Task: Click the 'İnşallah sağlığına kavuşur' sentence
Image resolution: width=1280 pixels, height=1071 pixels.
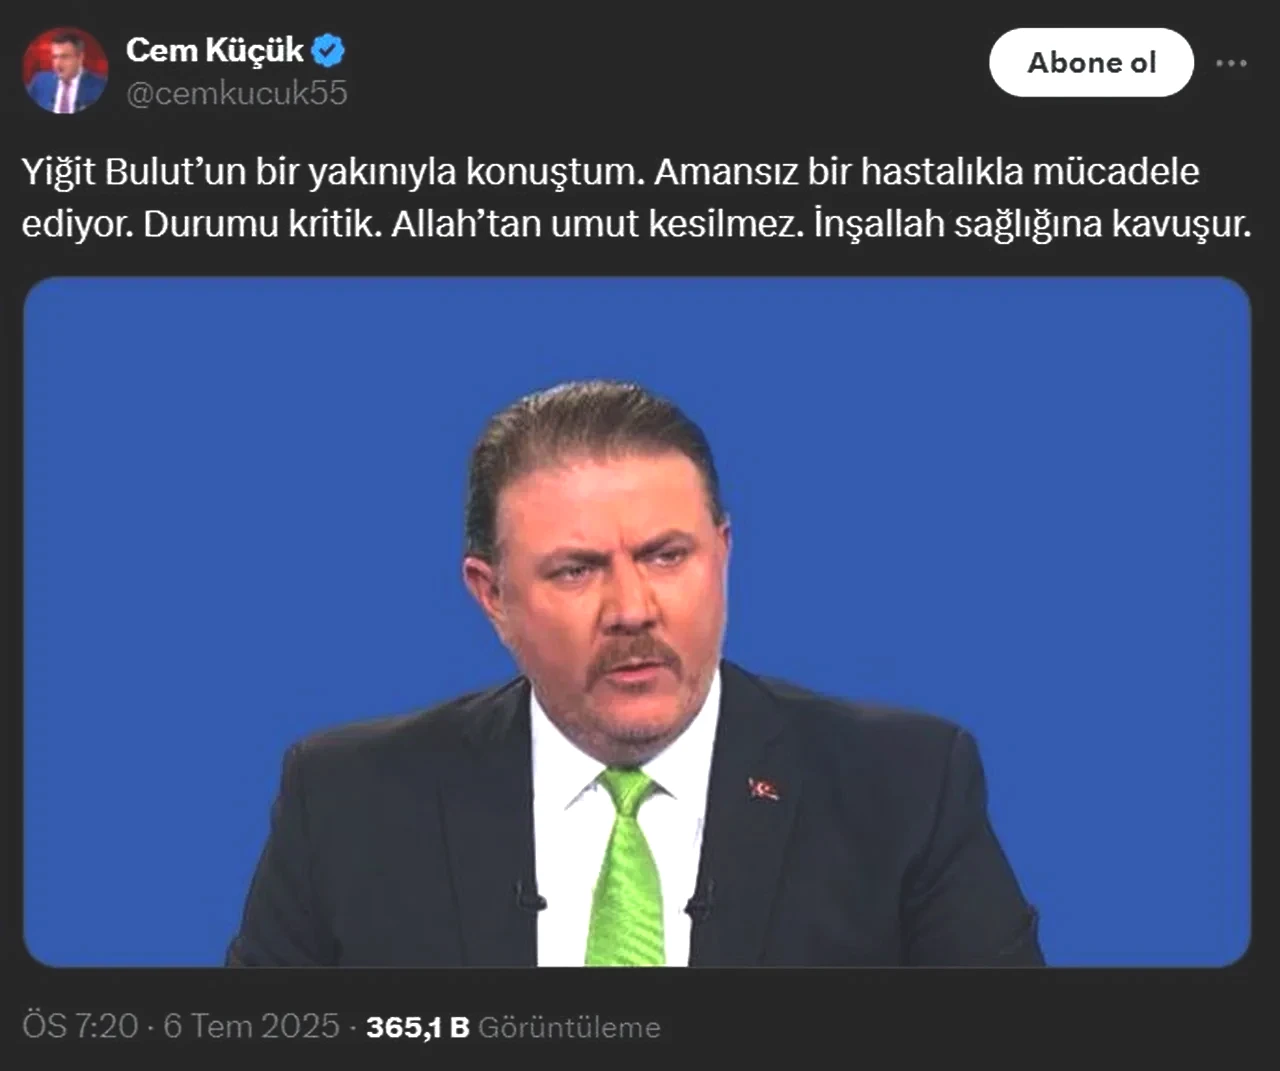Action: (x=1033, y=224)
